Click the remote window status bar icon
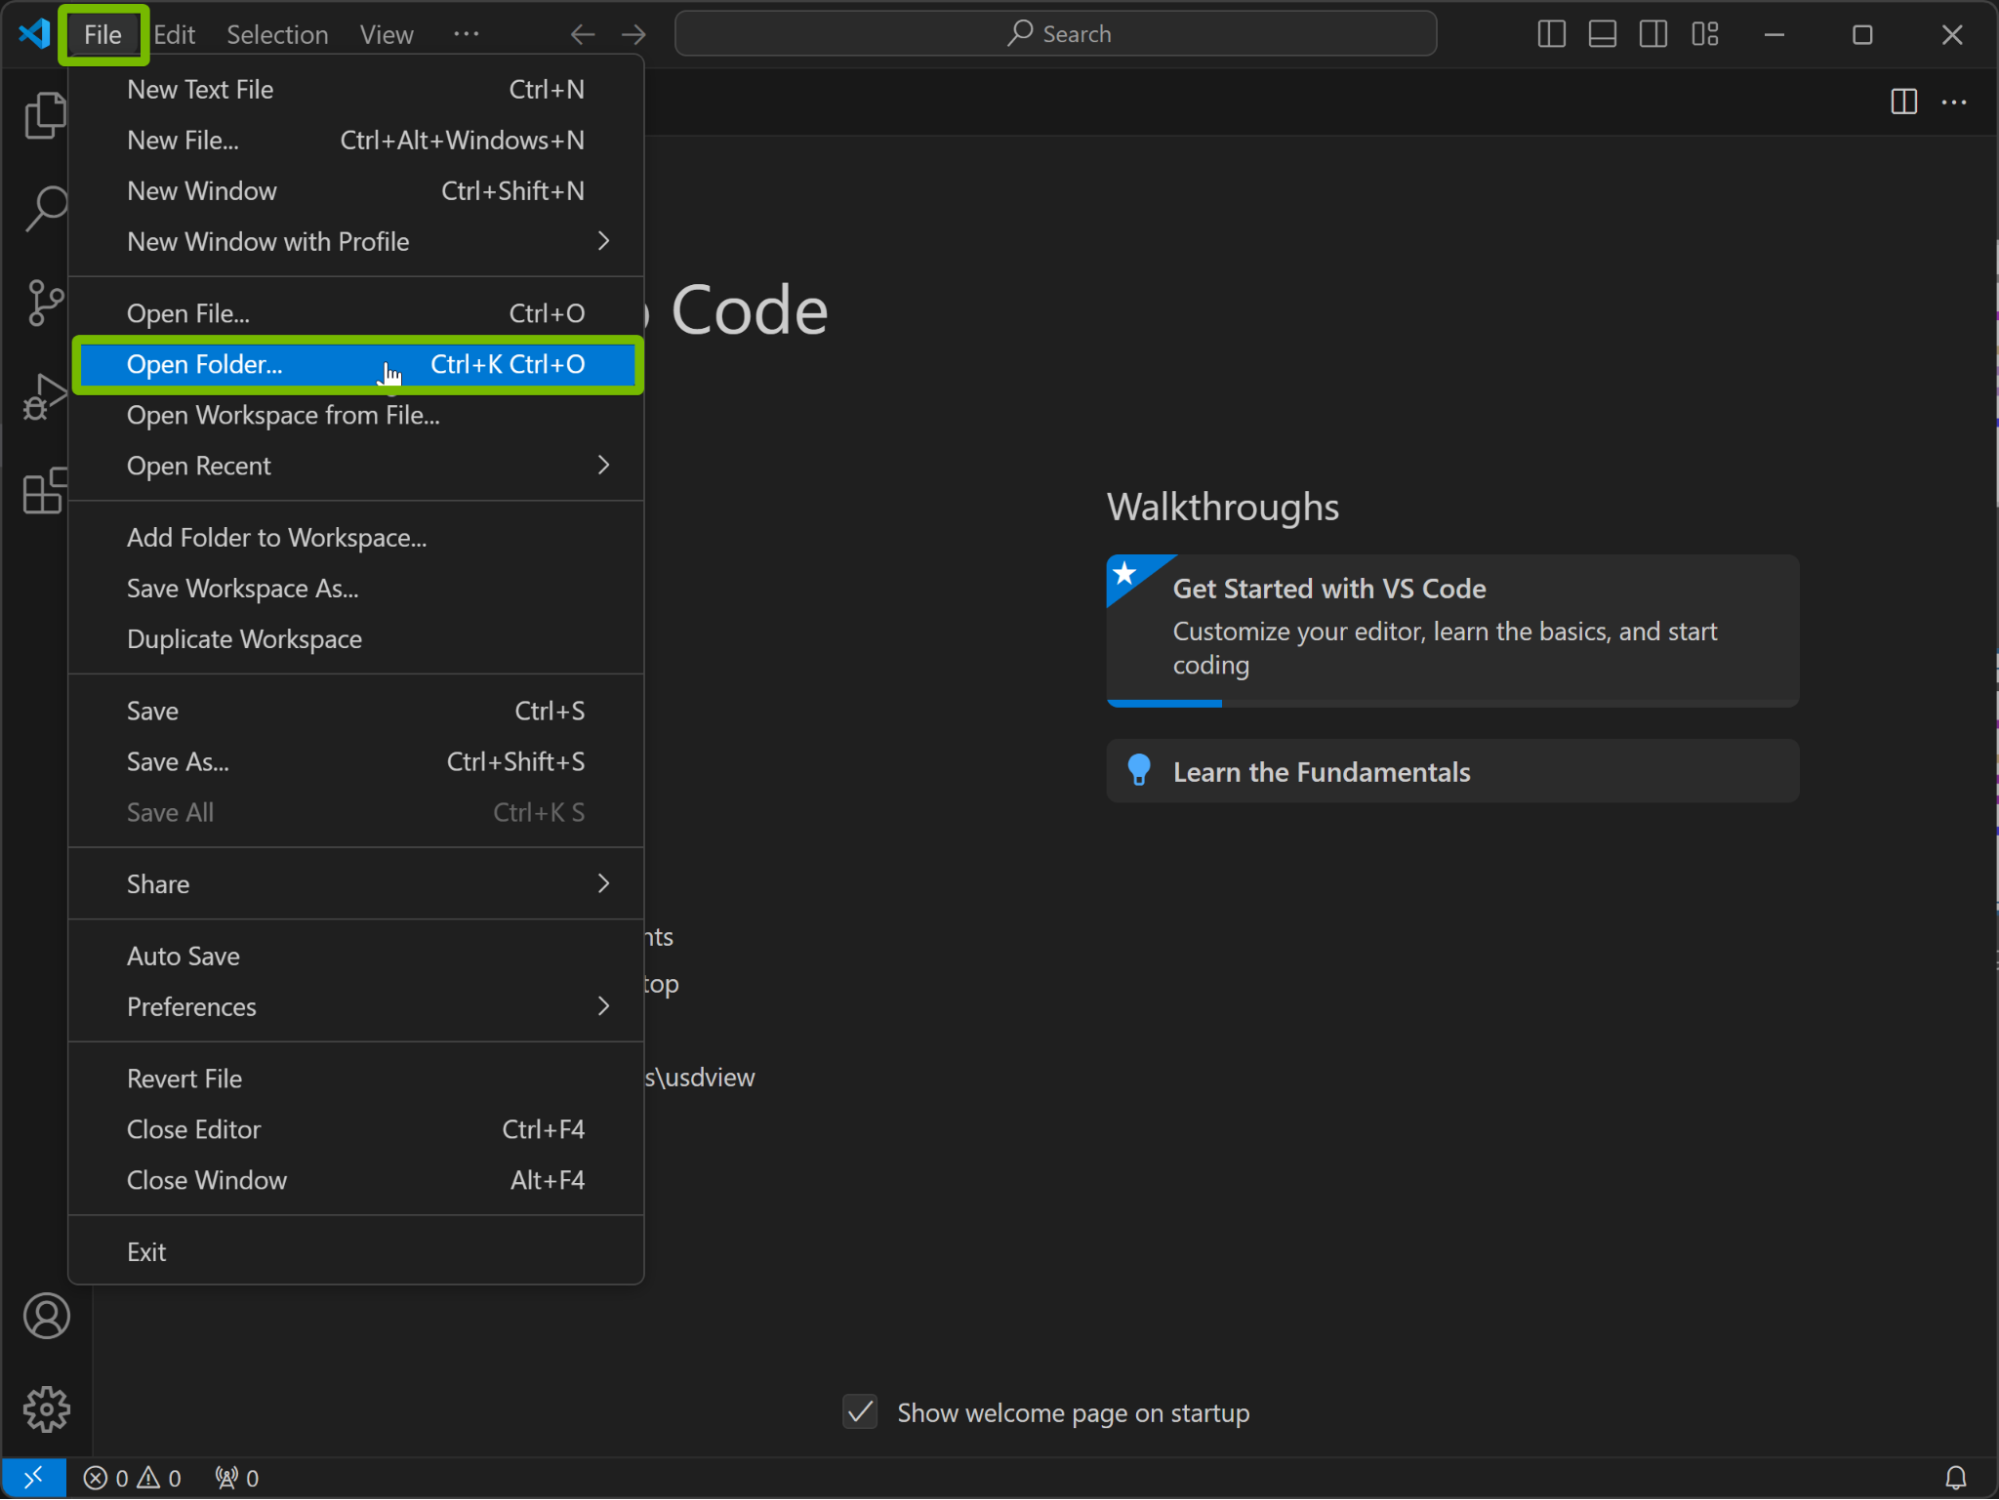Viewport: 1999px width, 1500px height. coord(33,1477)
